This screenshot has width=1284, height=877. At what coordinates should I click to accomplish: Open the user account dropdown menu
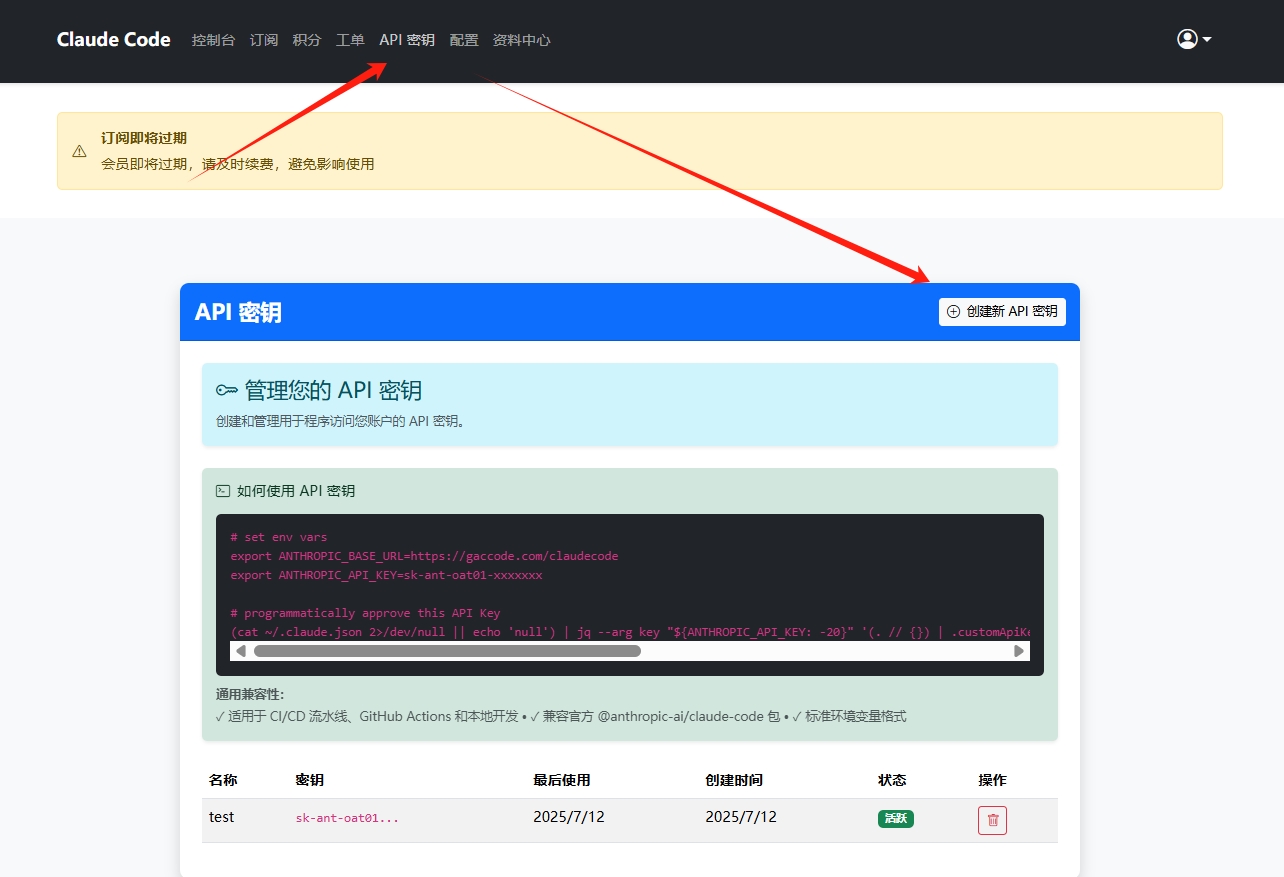pyautogui.click(x=1194, y=39)
